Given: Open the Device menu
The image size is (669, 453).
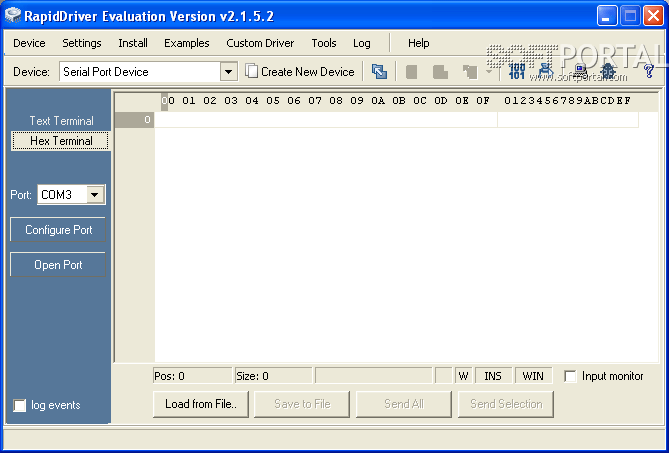Looking at the screenshot, I should [x=29, y=43].
